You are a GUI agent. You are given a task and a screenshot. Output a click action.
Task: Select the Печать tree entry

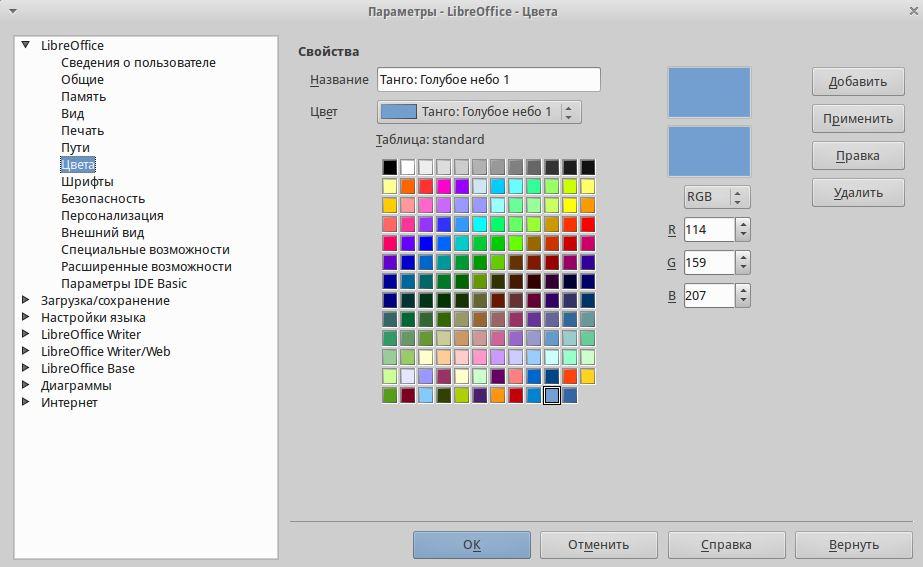tap(82, 131)
